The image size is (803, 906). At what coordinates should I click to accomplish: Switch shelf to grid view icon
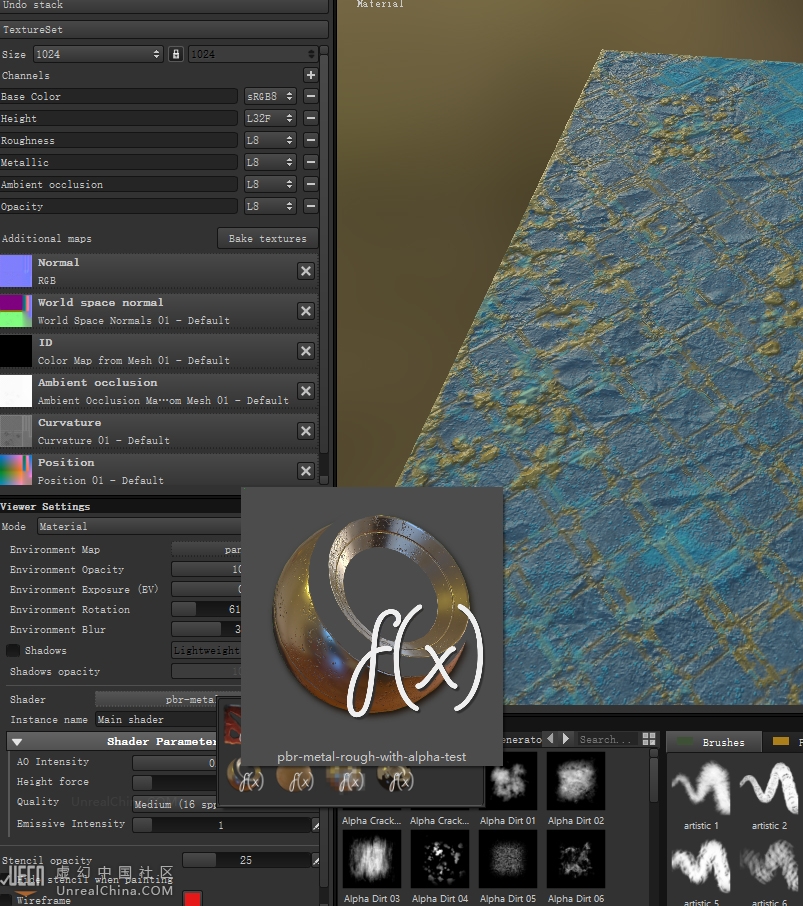point(649,739)
